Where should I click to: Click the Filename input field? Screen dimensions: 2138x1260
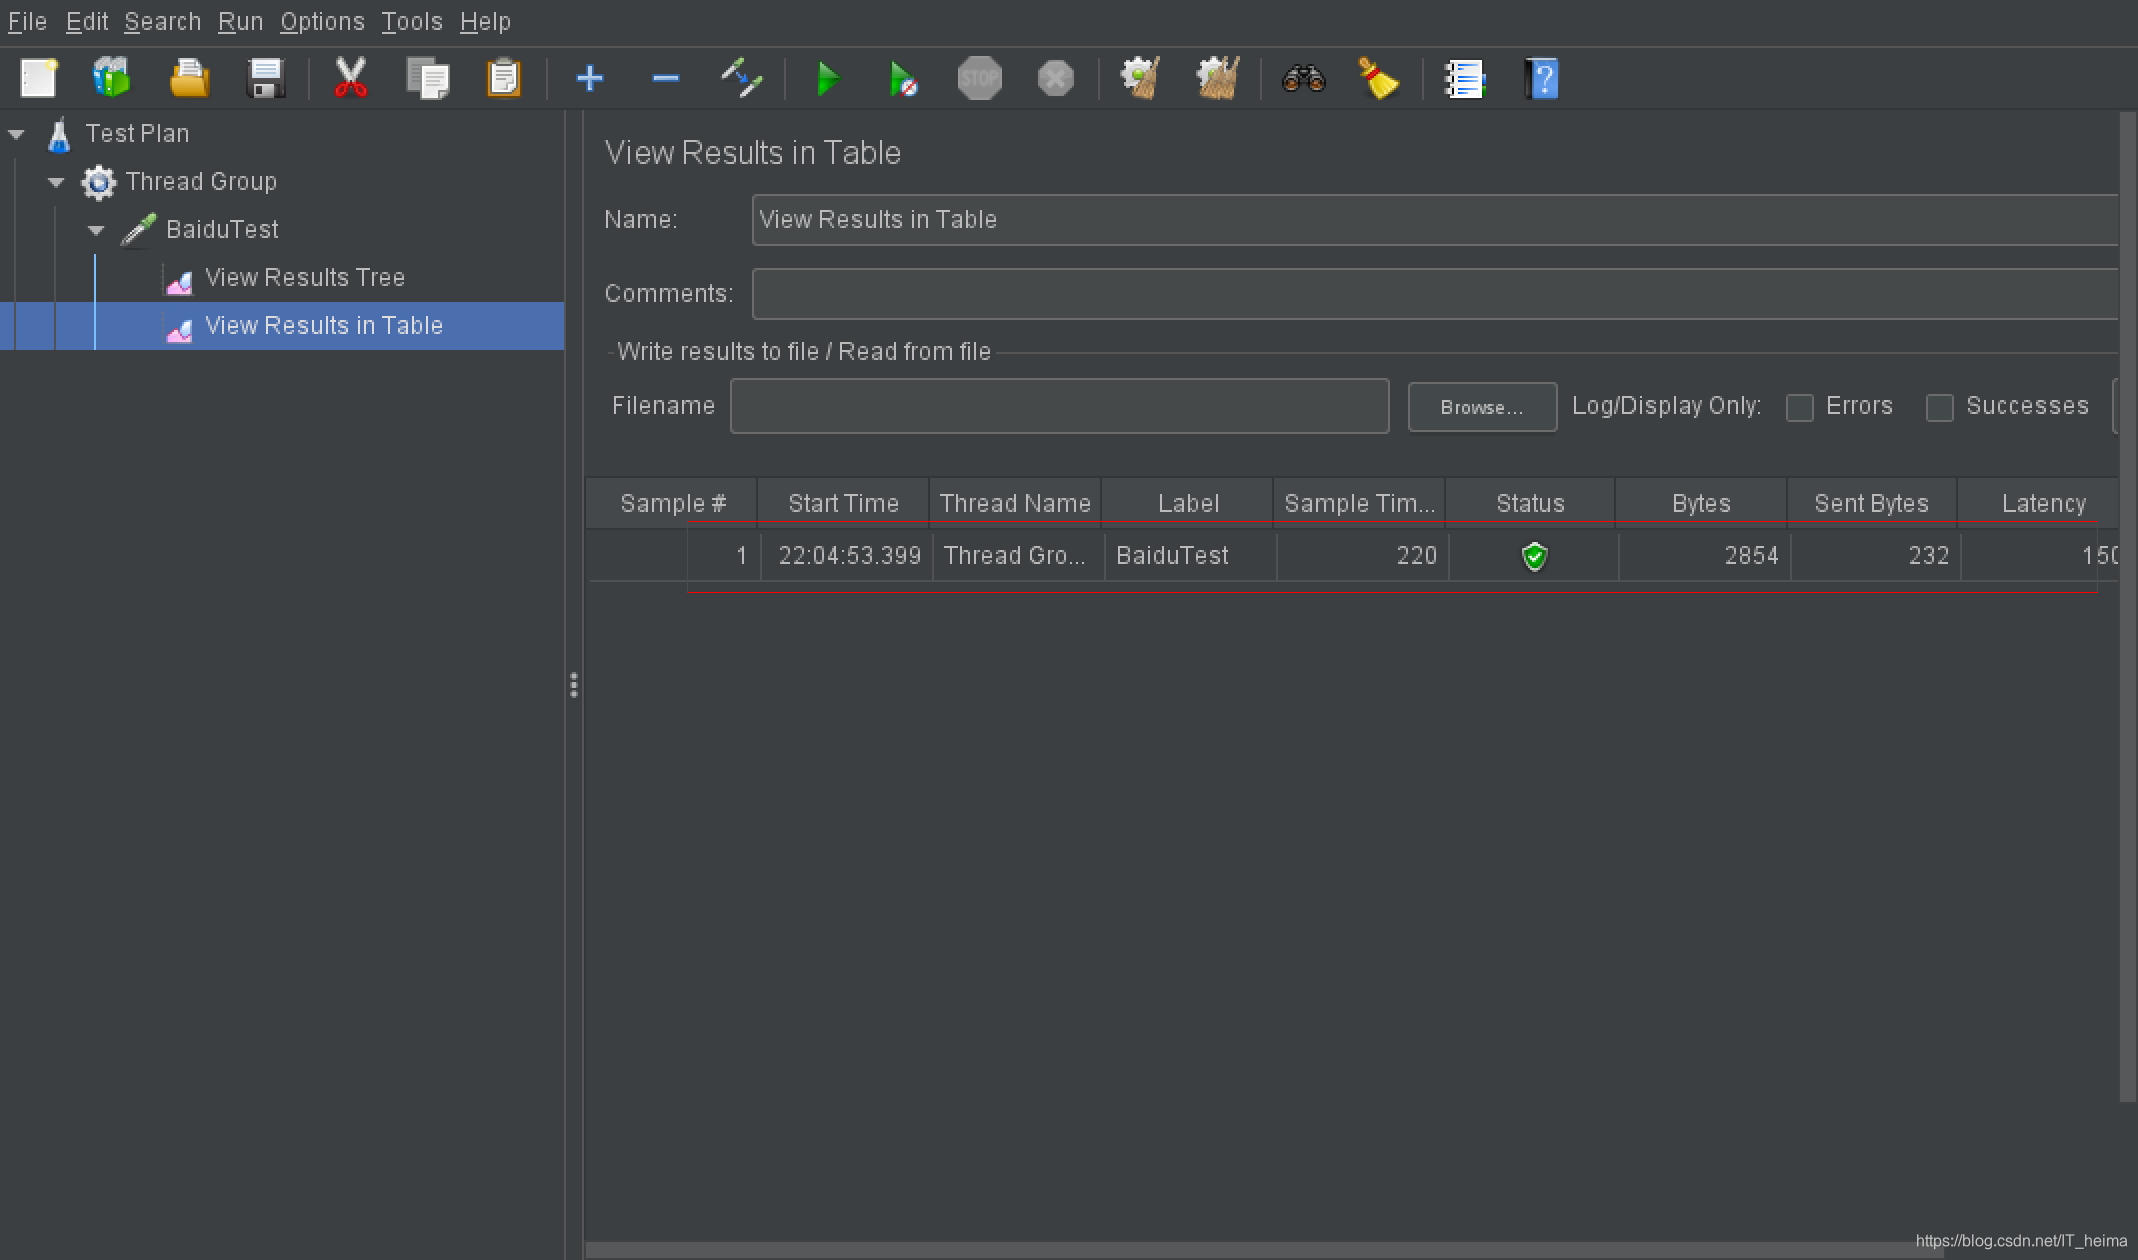coord(1059,406)
